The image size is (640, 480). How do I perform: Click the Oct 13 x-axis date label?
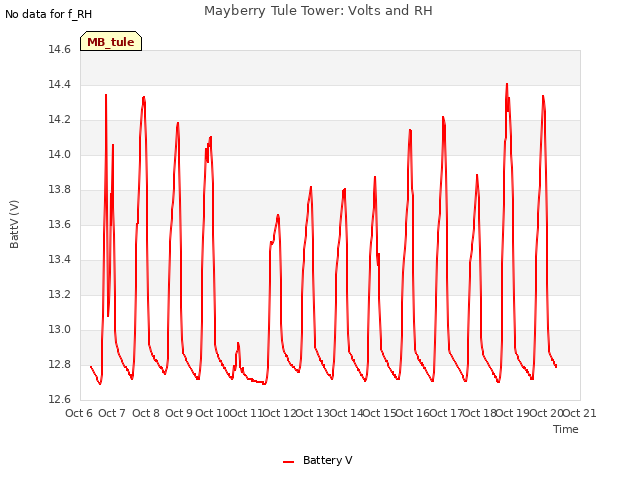(313, 413)
